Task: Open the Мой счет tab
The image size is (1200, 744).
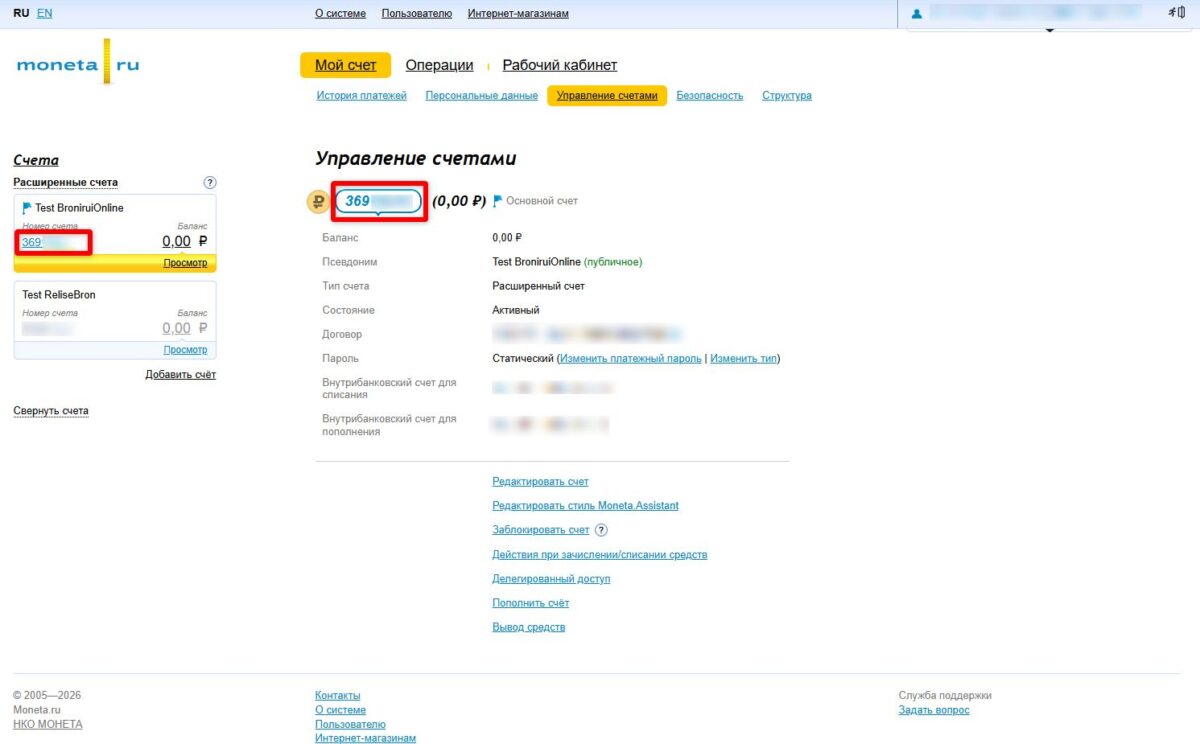Action: click(x=346, y=65)
